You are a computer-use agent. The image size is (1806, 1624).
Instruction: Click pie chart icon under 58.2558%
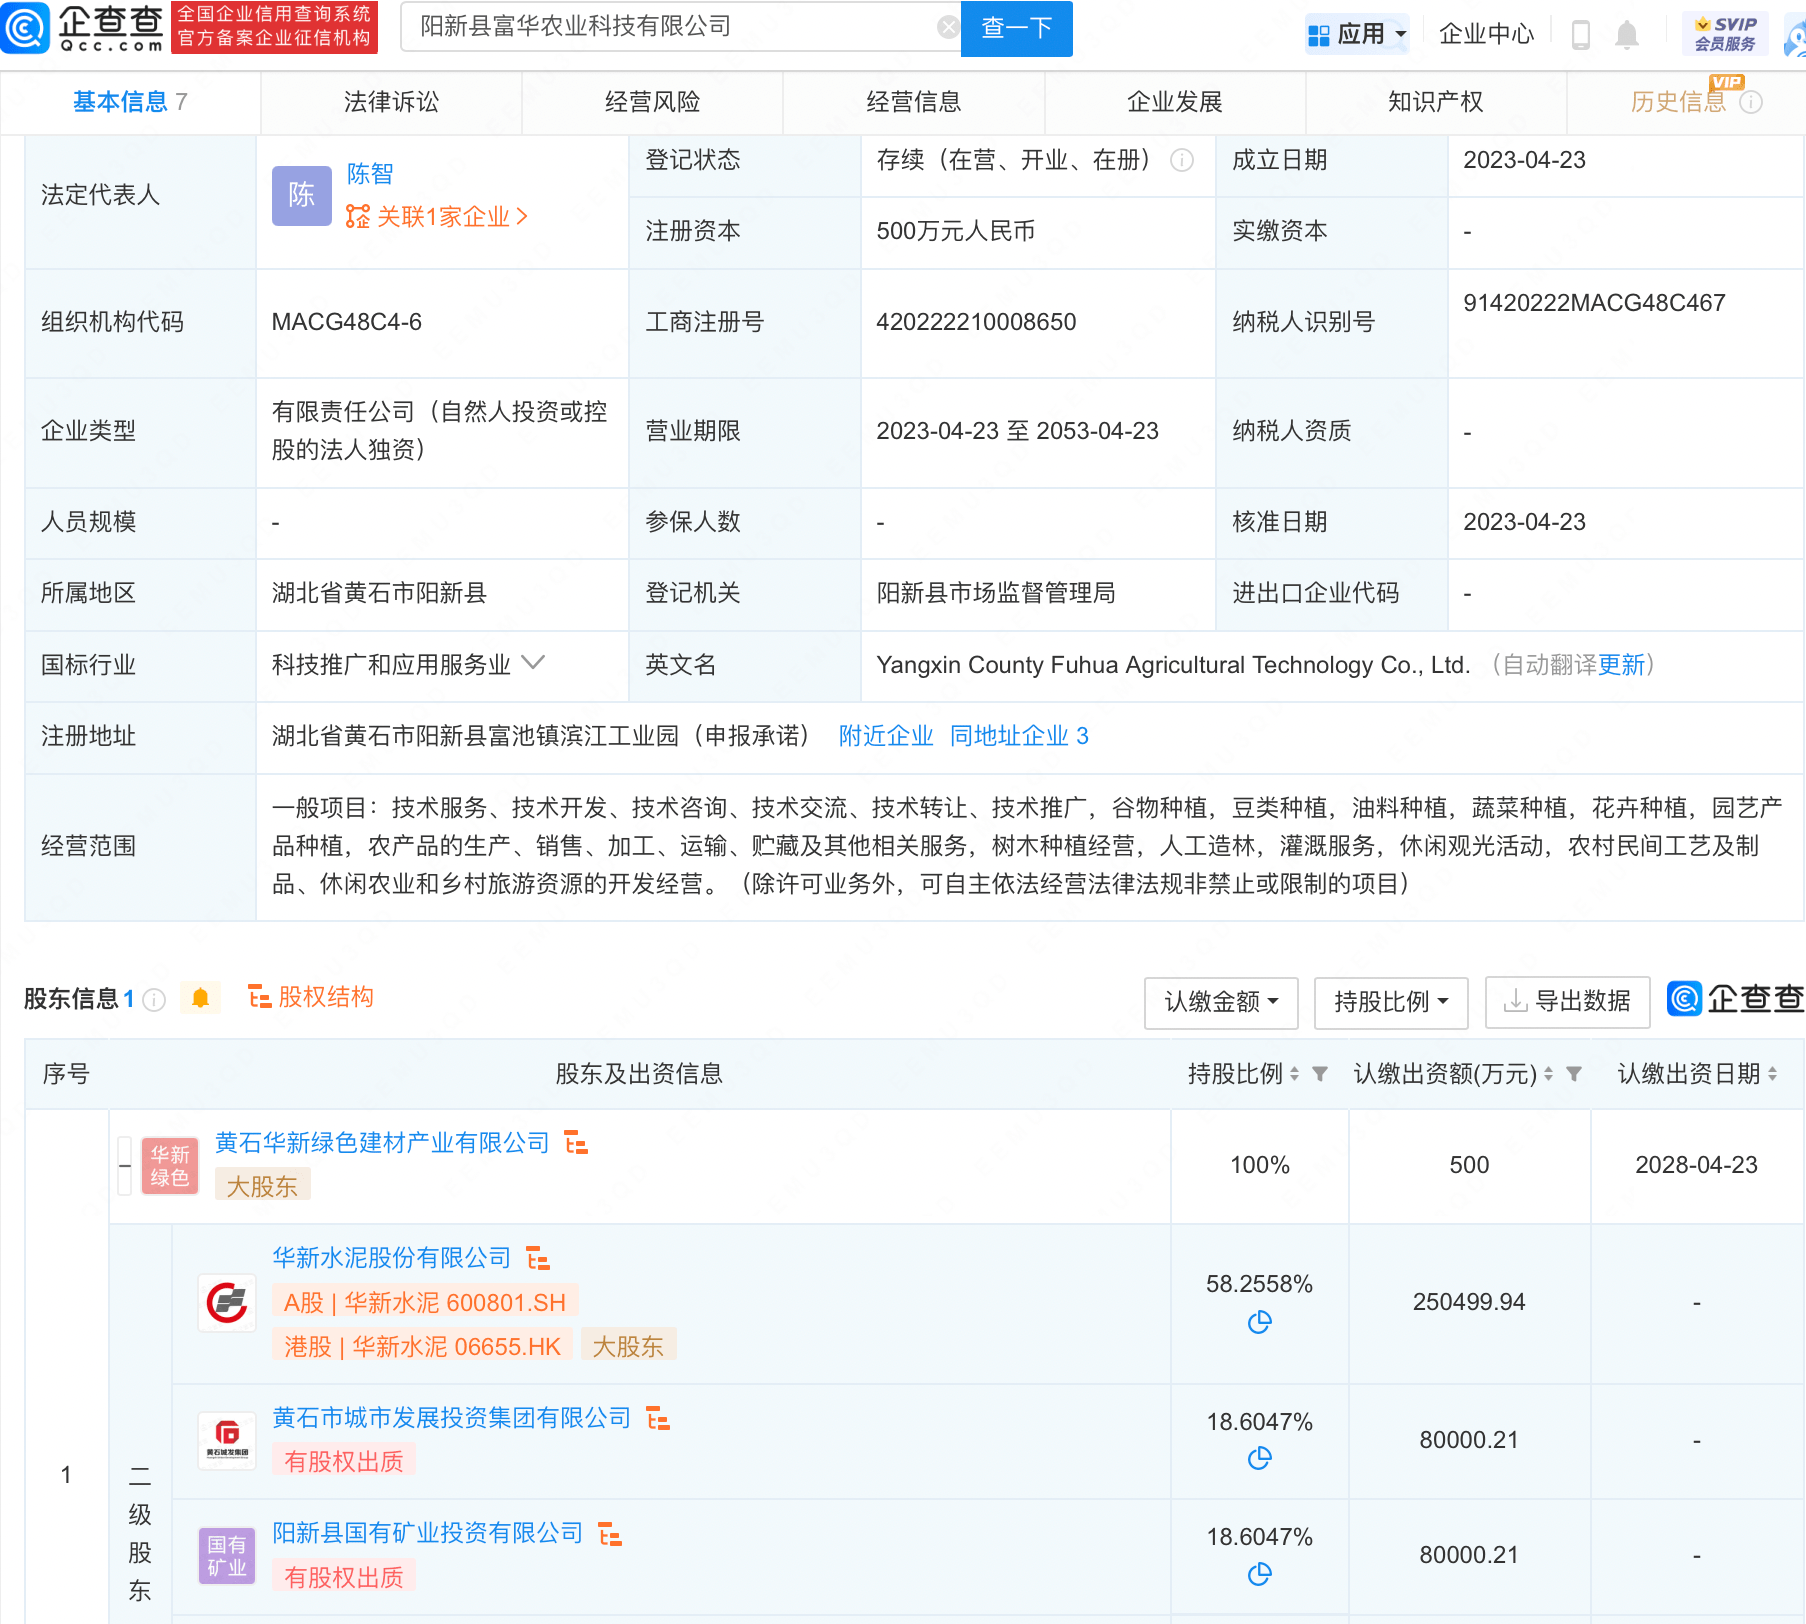pos(1260,1323)
